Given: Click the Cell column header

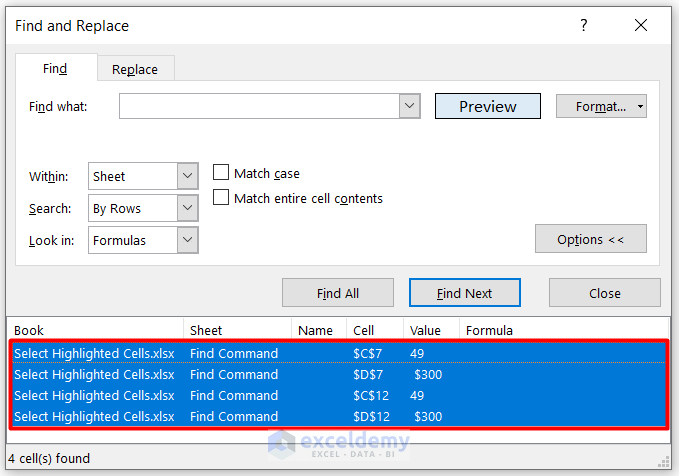Looking at the screenshot, I should (x=375, y=330).
